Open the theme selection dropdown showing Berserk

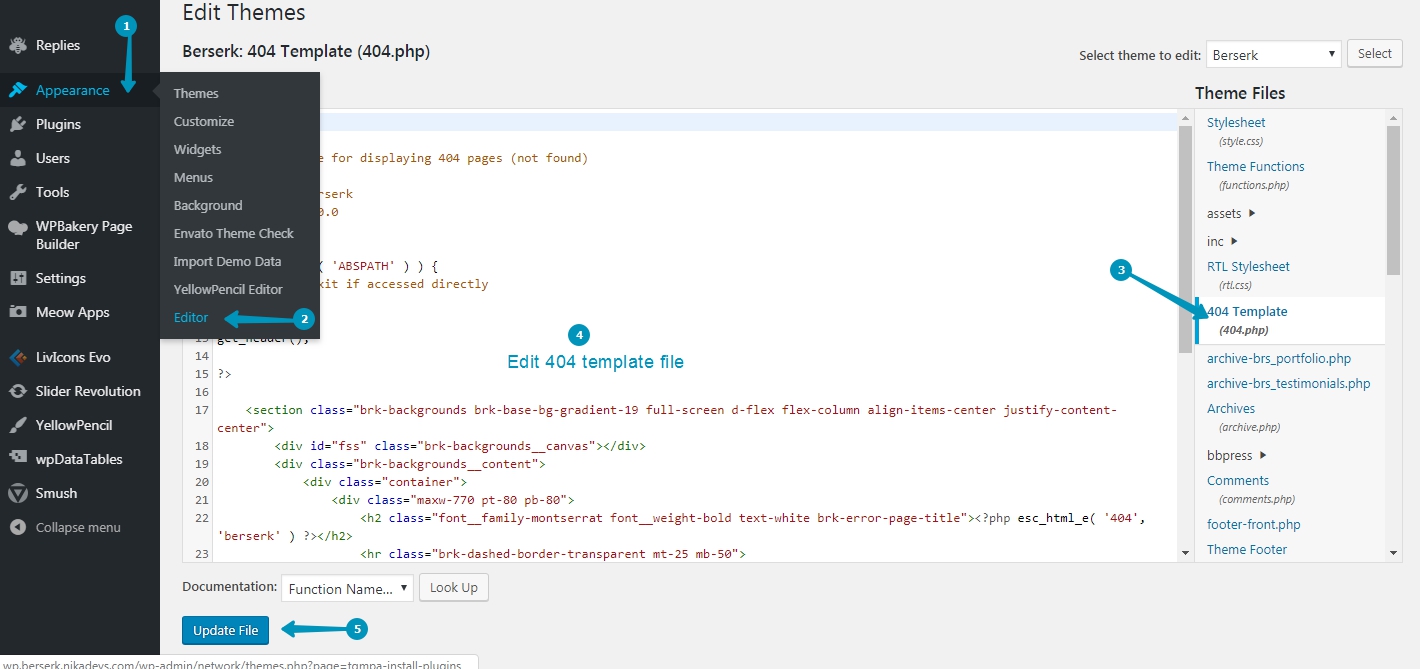[x=1273, y=55]
